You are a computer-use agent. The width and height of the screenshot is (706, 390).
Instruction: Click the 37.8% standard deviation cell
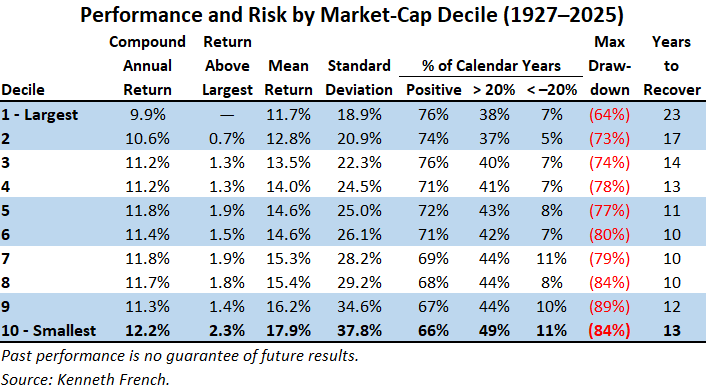[359, 331]
